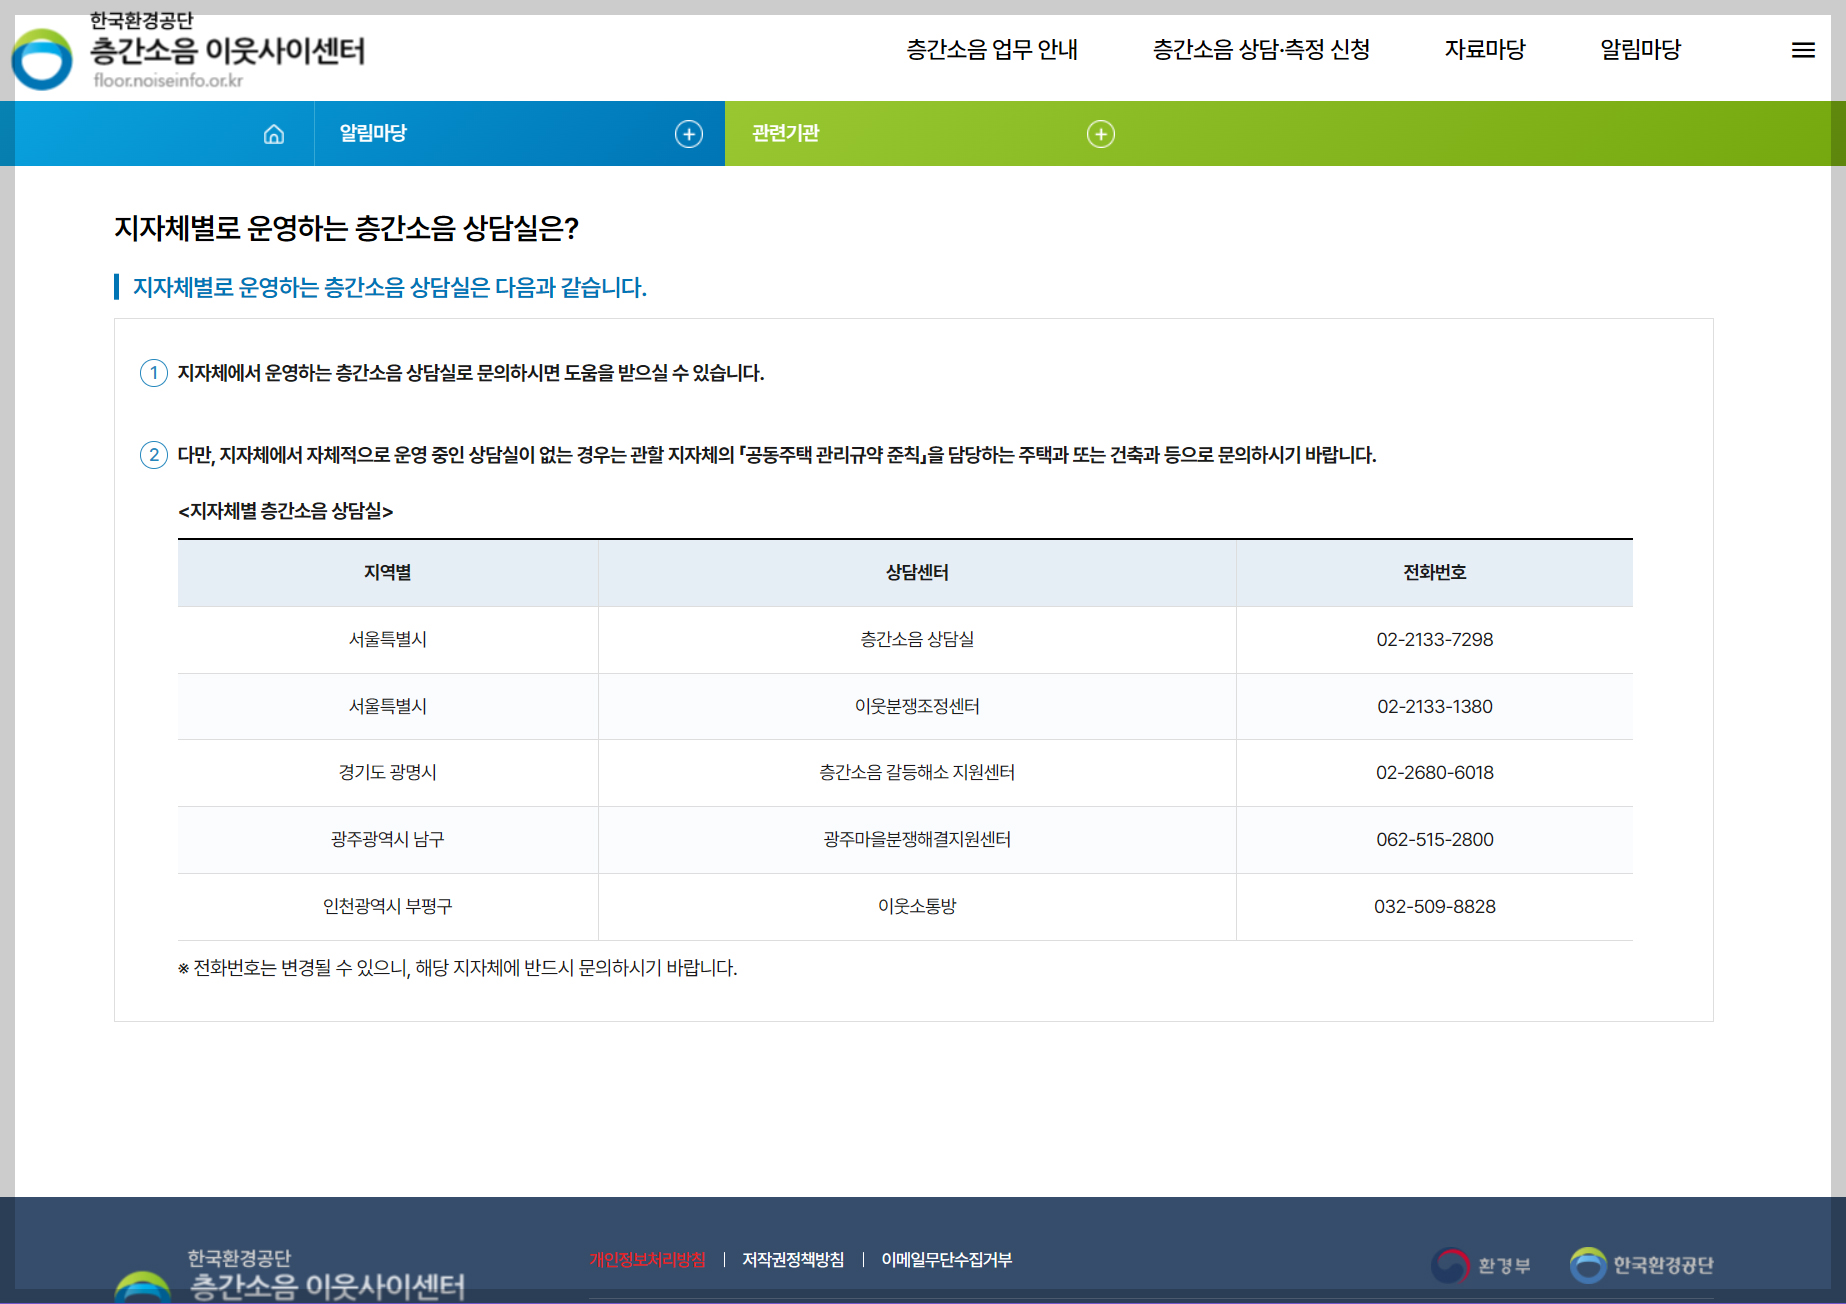
Task: Select 자료마당 in the top navigation
Action: [x=1486, y=50]
